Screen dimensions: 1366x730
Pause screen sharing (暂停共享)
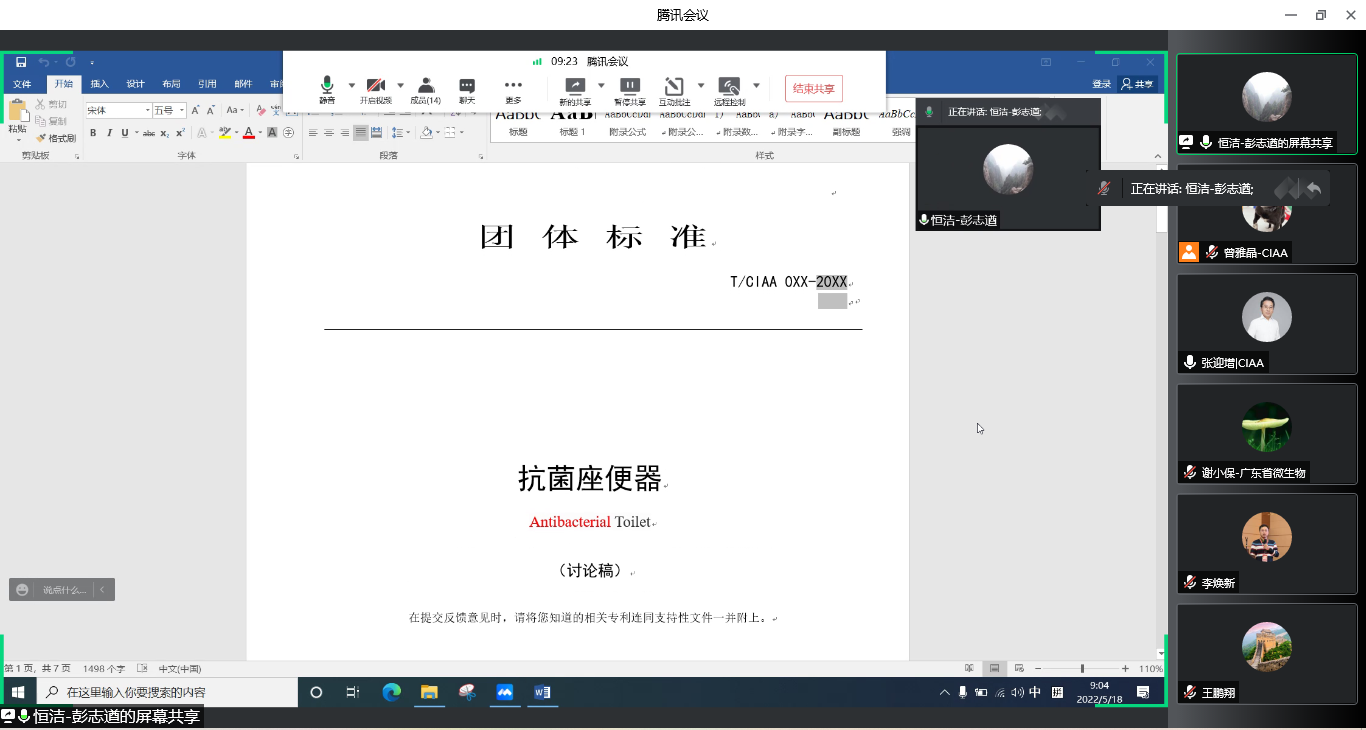630,90
